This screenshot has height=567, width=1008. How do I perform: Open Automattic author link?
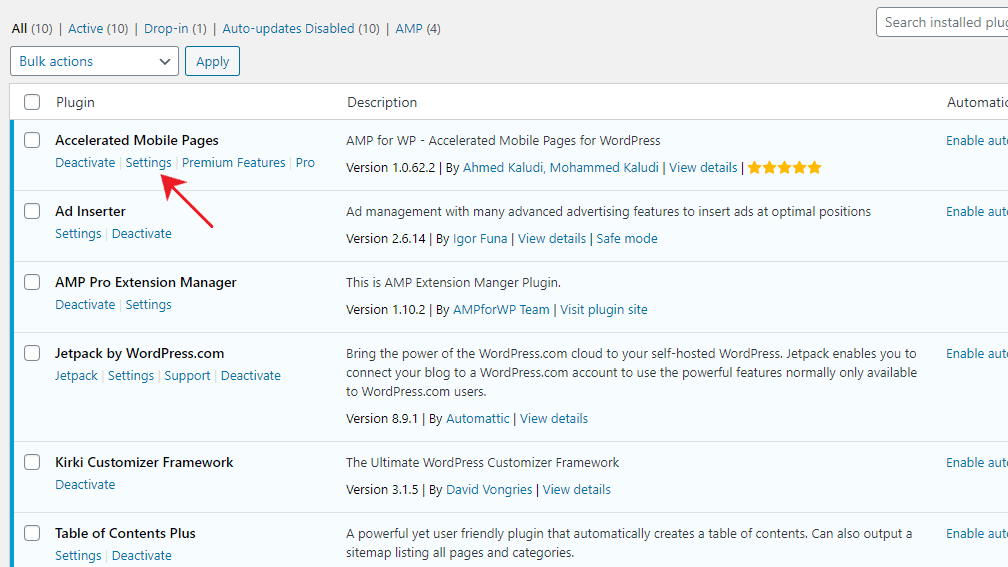[x=478, y=418]
